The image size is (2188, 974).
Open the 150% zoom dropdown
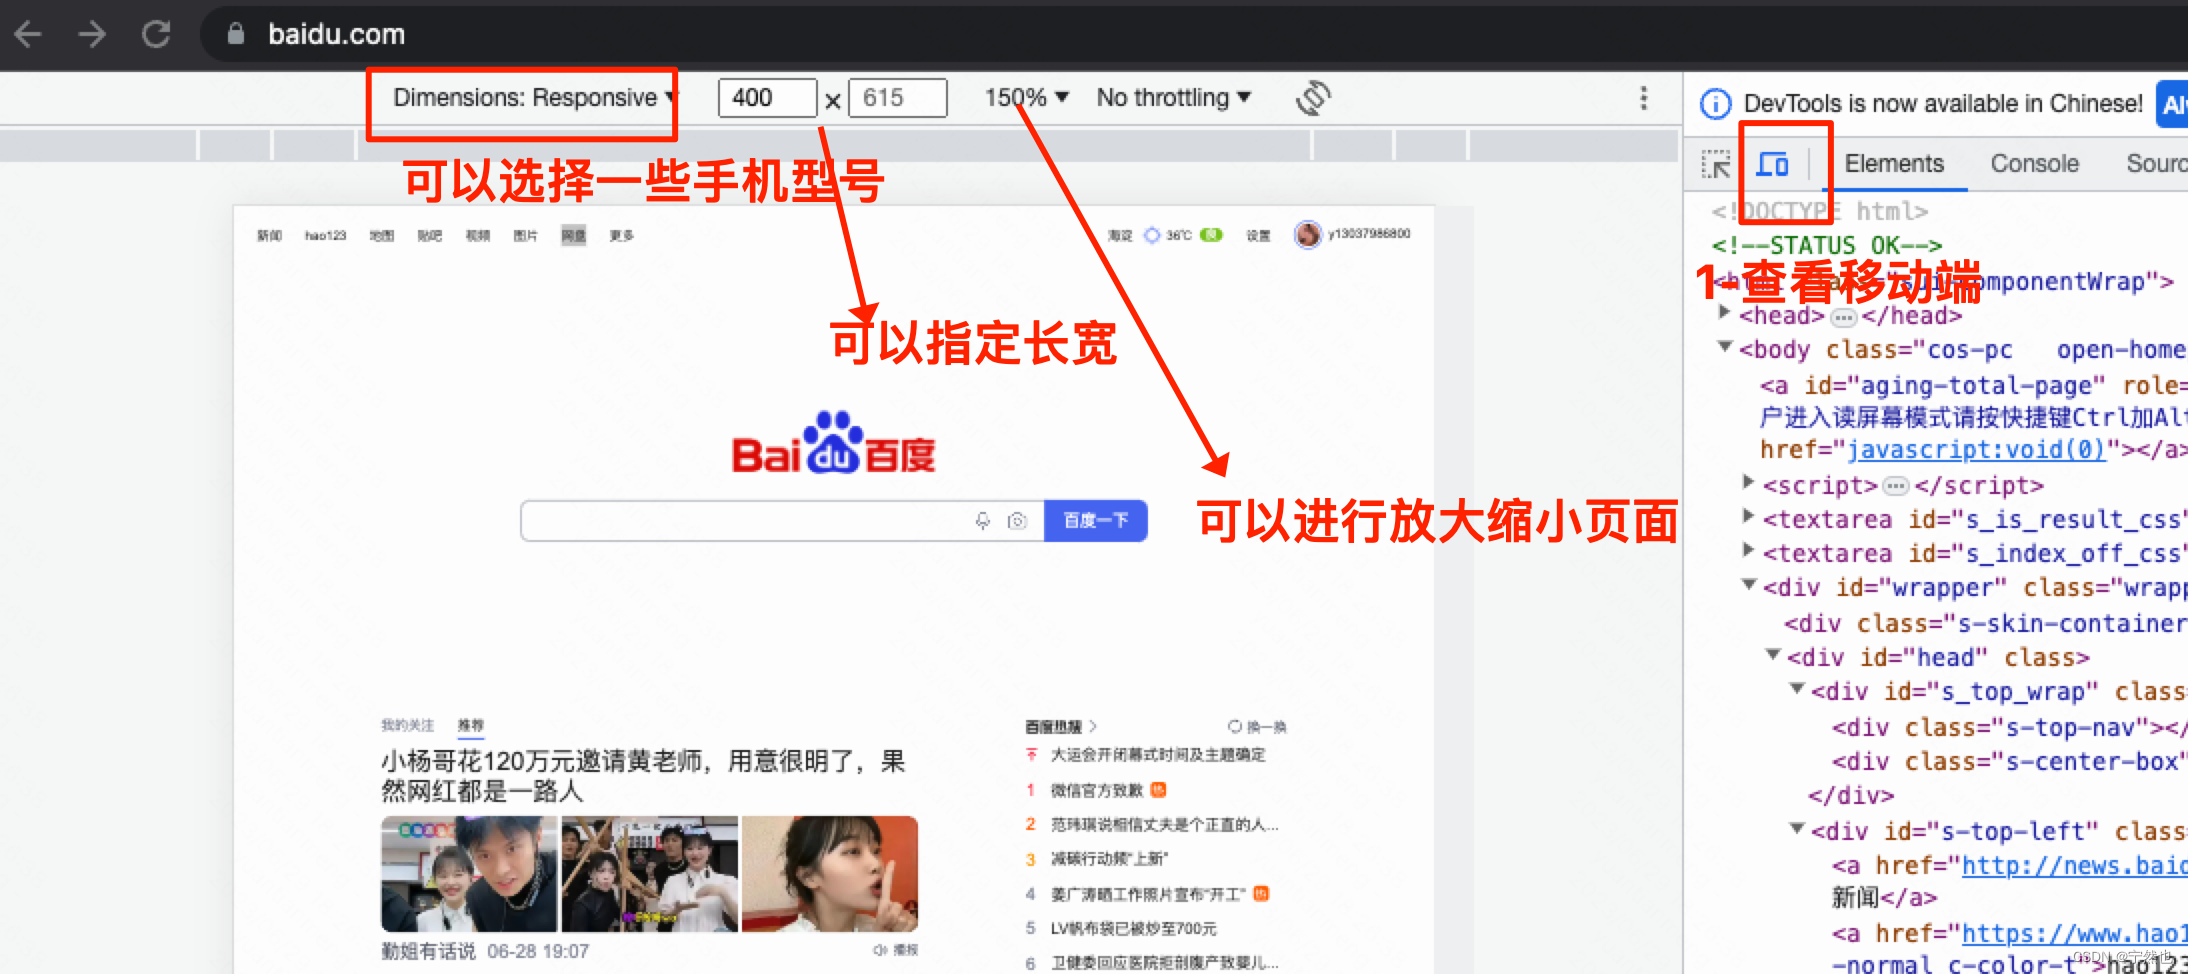[x=1027, y=98]
